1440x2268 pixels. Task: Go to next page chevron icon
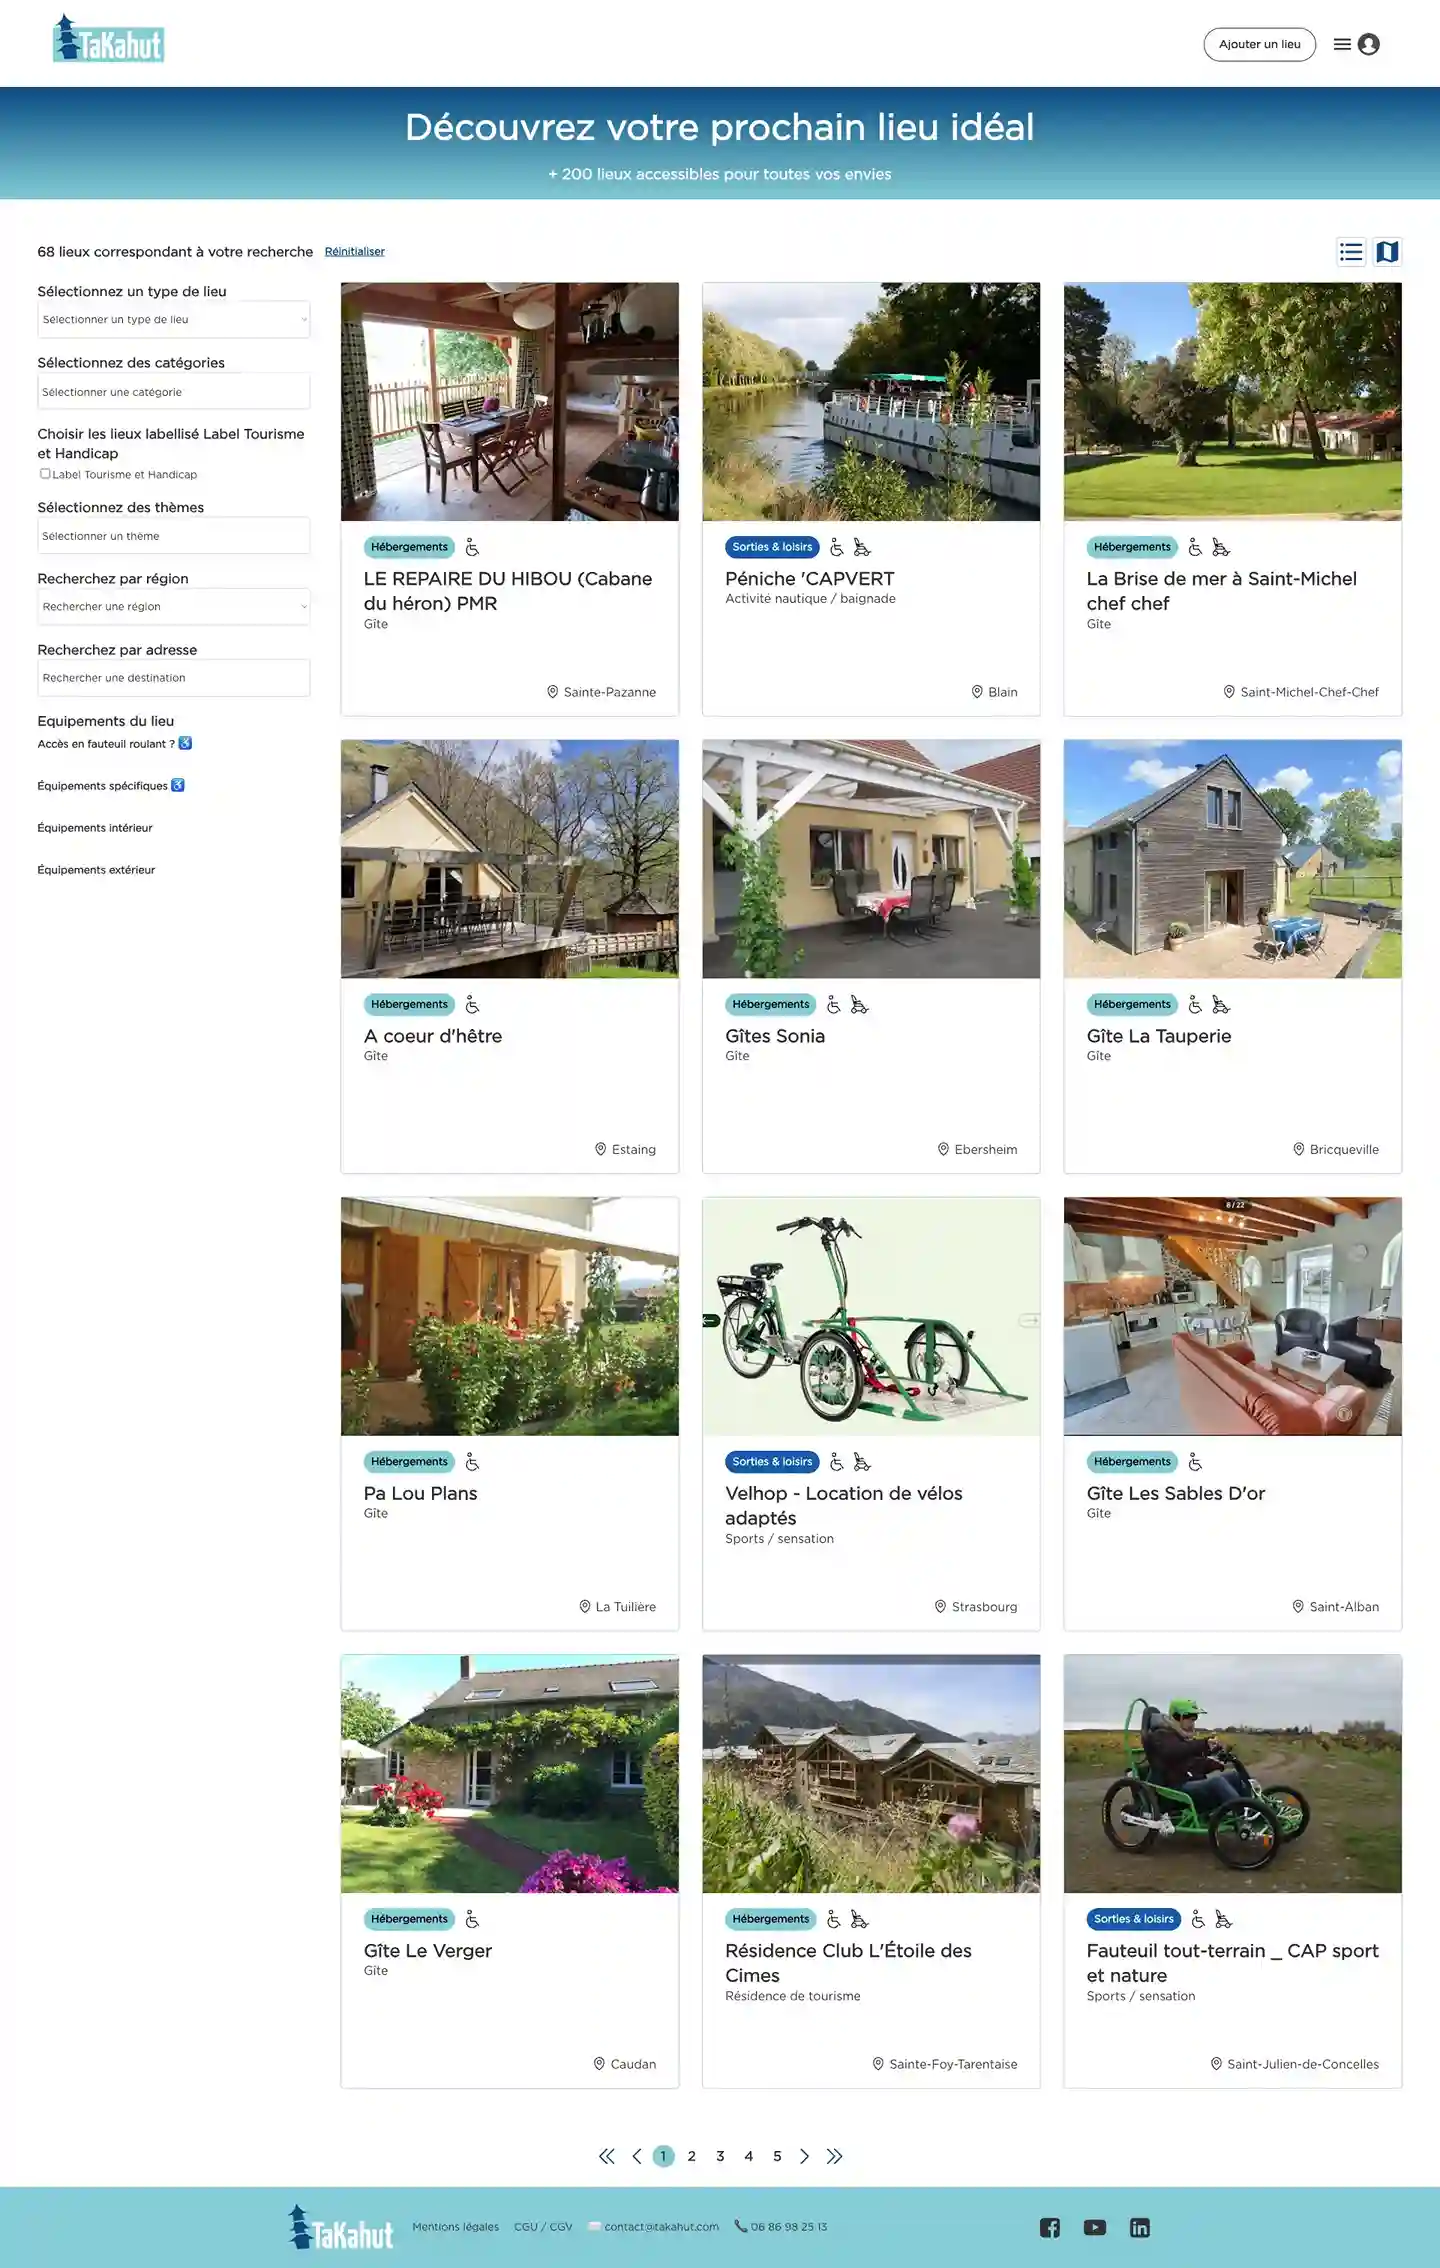[804, 2156]
